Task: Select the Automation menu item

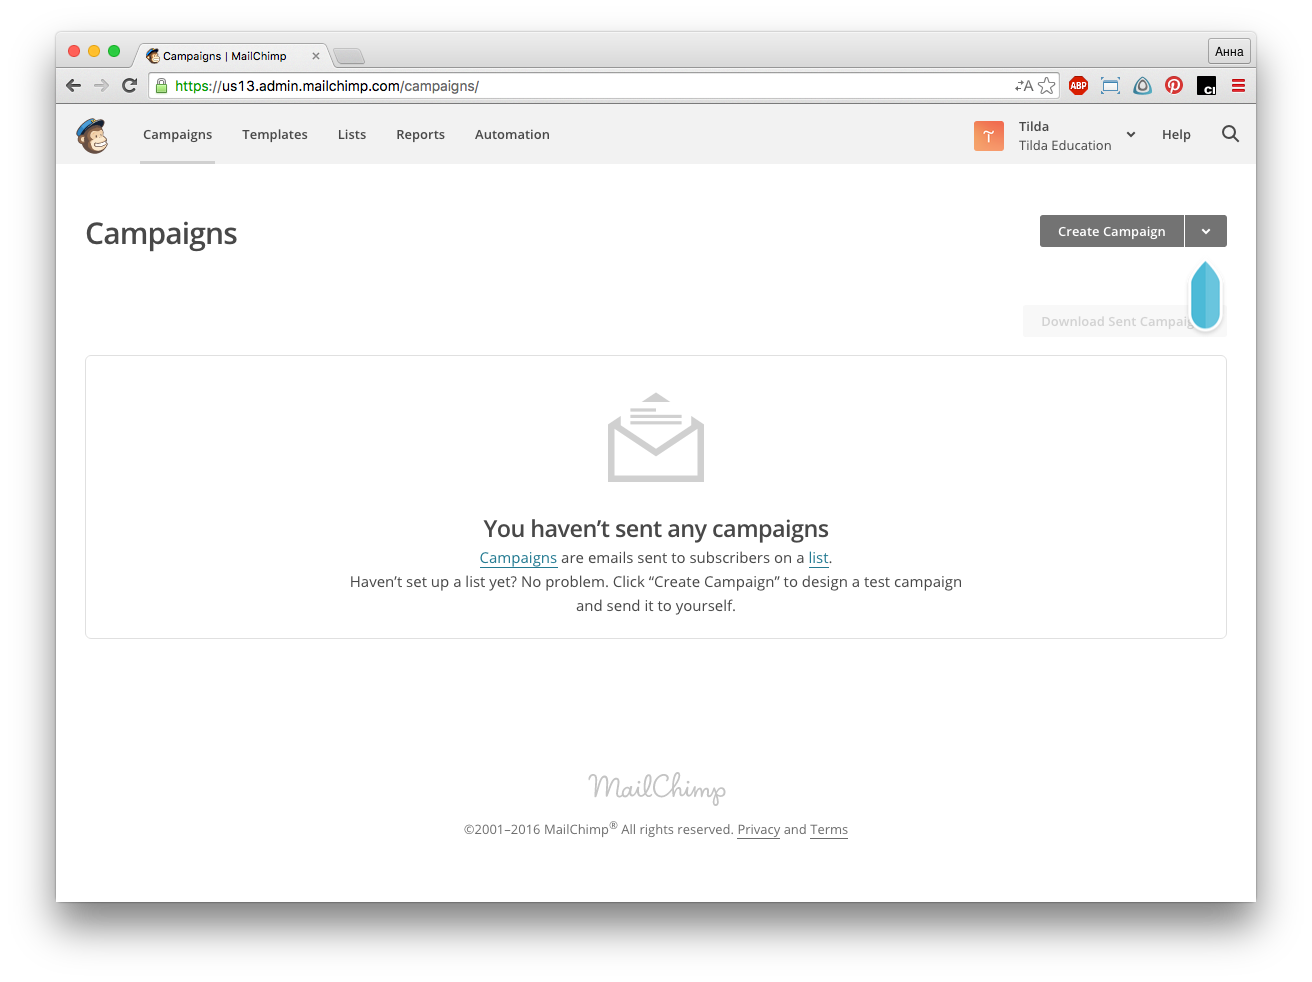Action: pyautogui.click(x=512, y=135)
